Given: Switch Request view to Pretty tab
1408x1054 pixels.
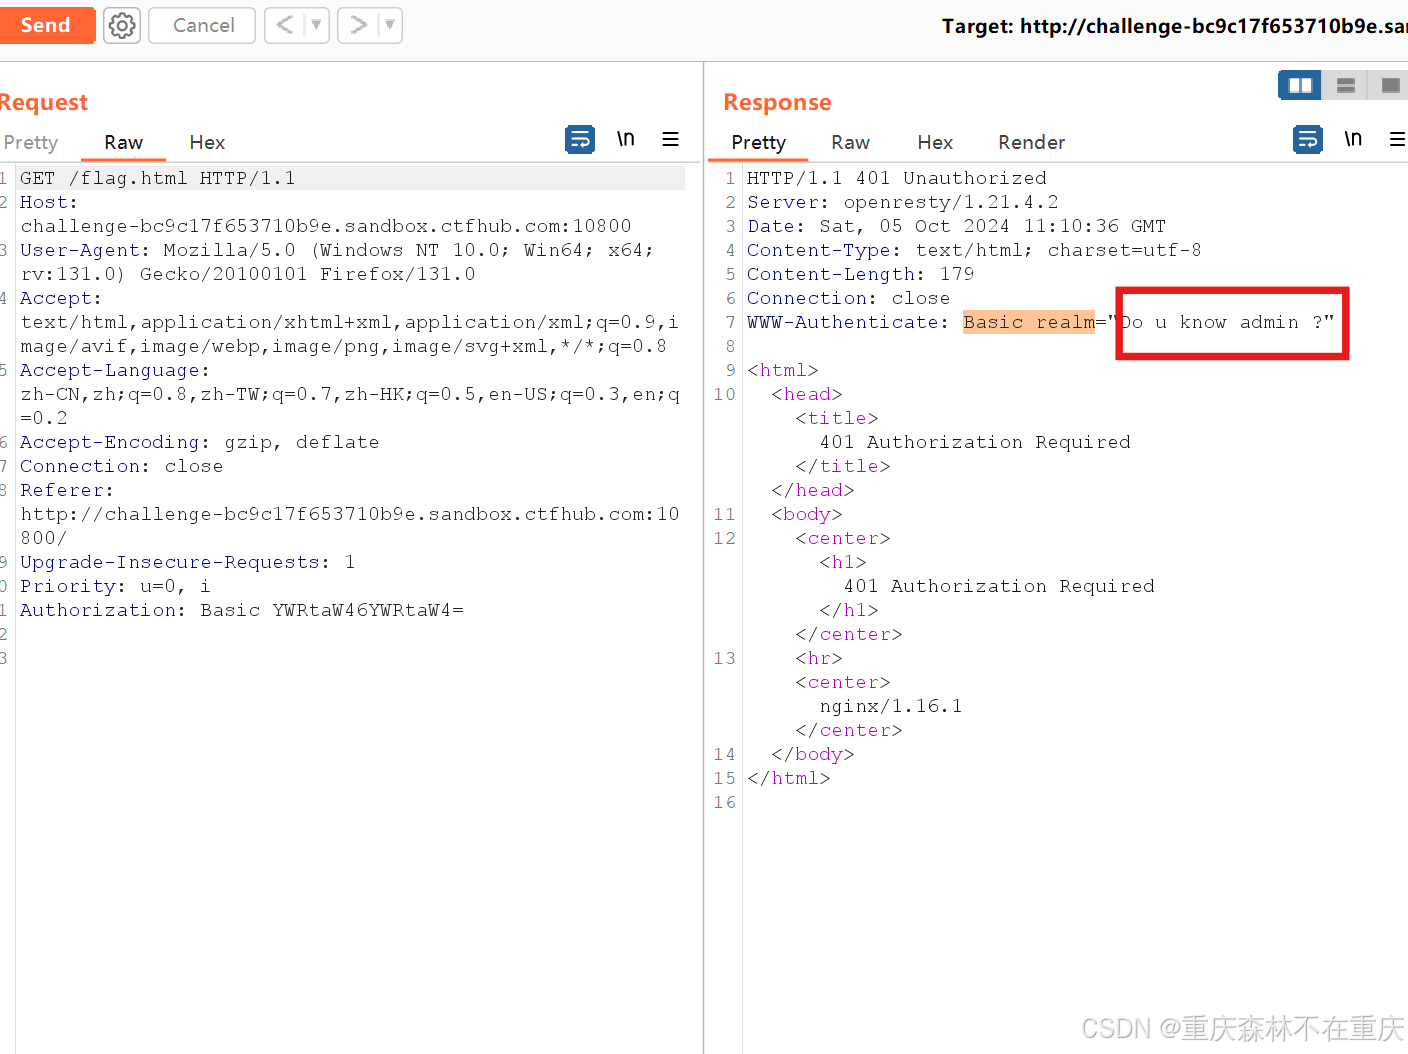Looking at the screenshot, I should 31,142.
